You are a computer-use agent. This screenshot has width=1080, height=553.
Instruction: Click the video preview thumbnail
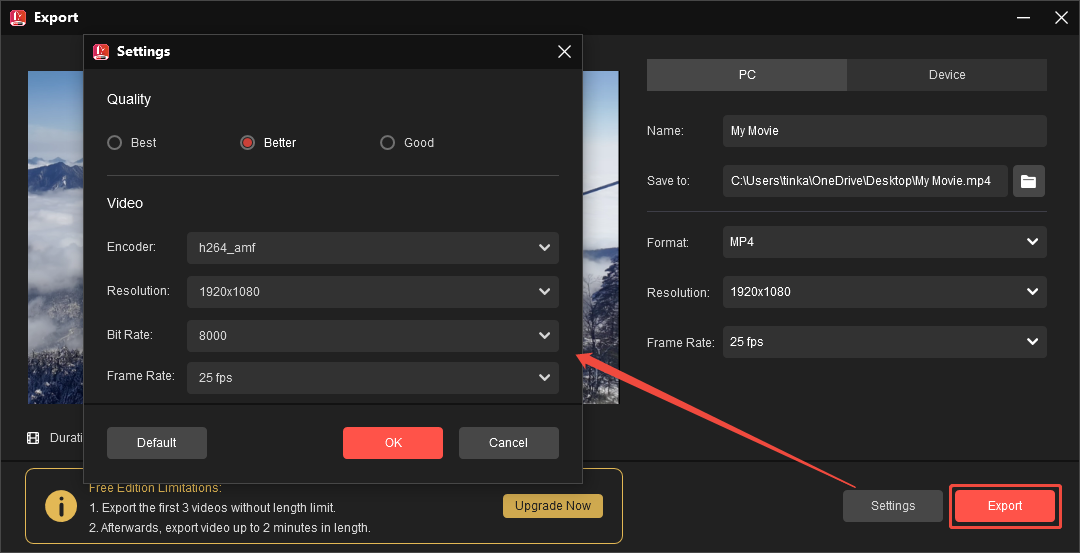tap(601, 238)
